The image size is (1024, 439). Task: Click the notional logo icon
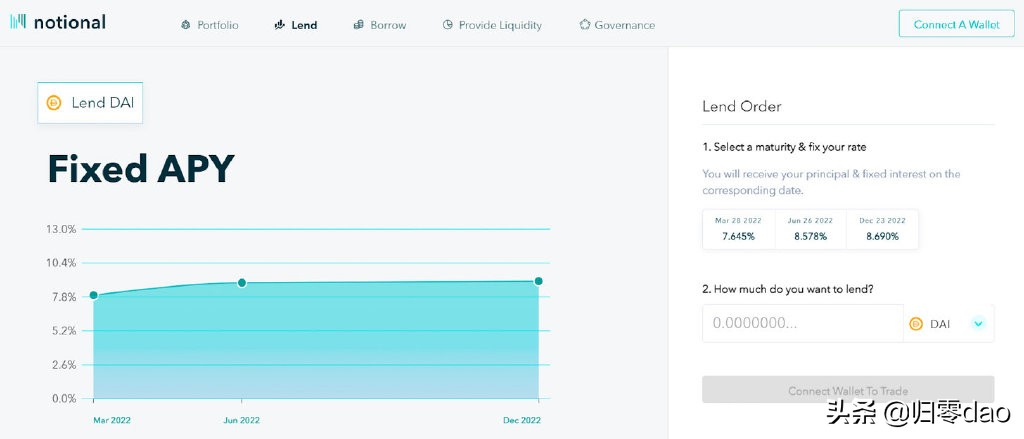coord(18,22)
